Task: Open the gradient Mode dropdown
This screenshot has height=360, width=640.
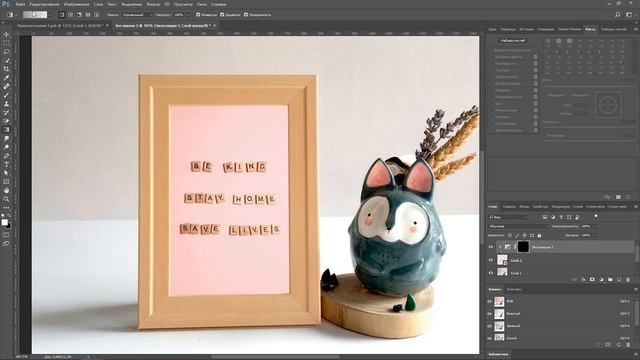Action: [137, 15]
